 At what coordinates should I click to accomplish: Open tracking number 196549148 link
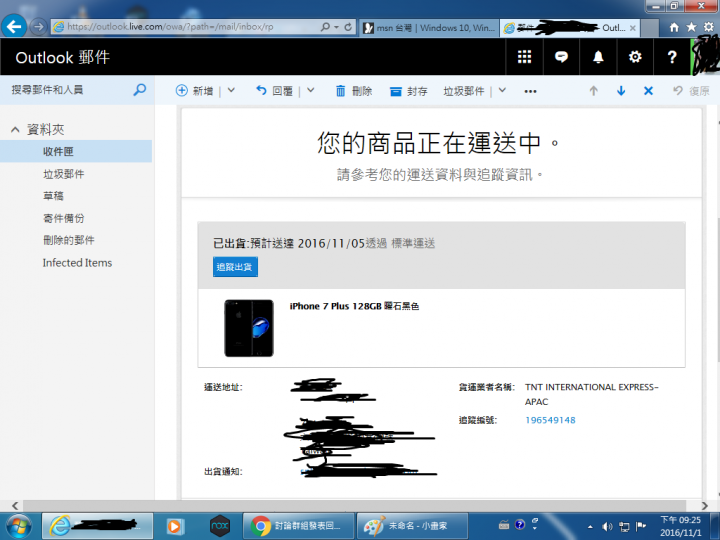550,420
